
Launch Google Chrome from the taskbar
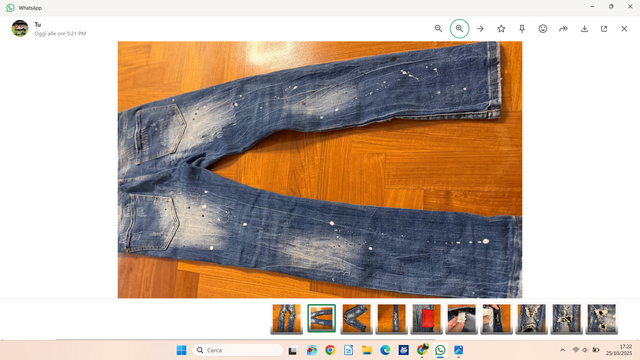[x=330, y=350]
